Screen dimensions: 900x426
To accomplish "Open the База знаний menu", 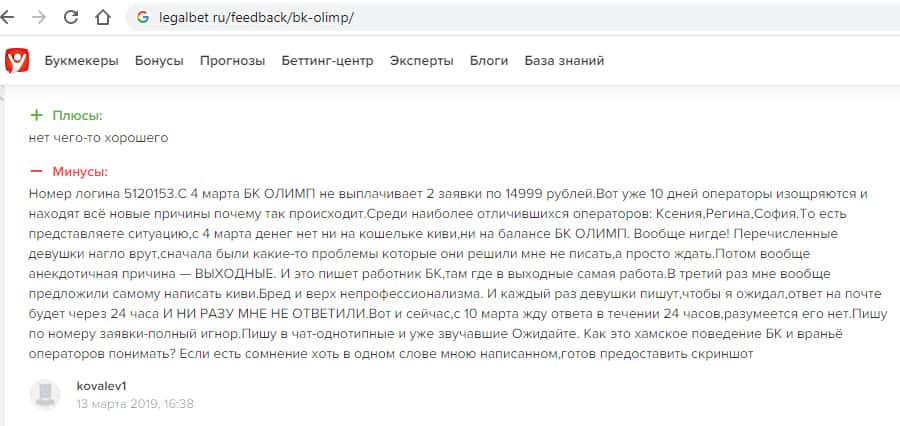I will point(564,61).
